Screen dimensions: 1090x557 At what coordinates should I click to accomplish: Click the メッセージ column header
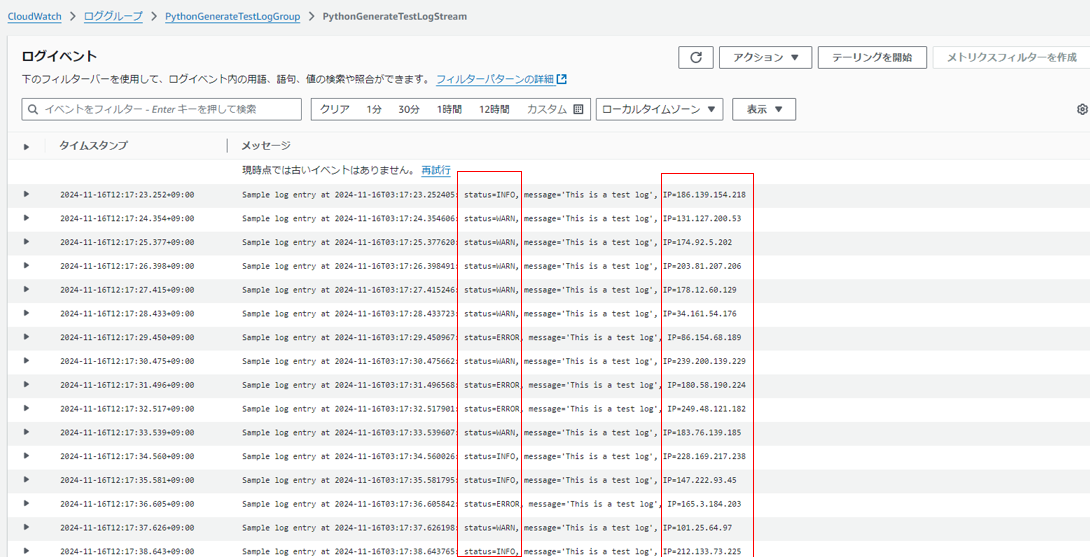(x=266, y=146)
